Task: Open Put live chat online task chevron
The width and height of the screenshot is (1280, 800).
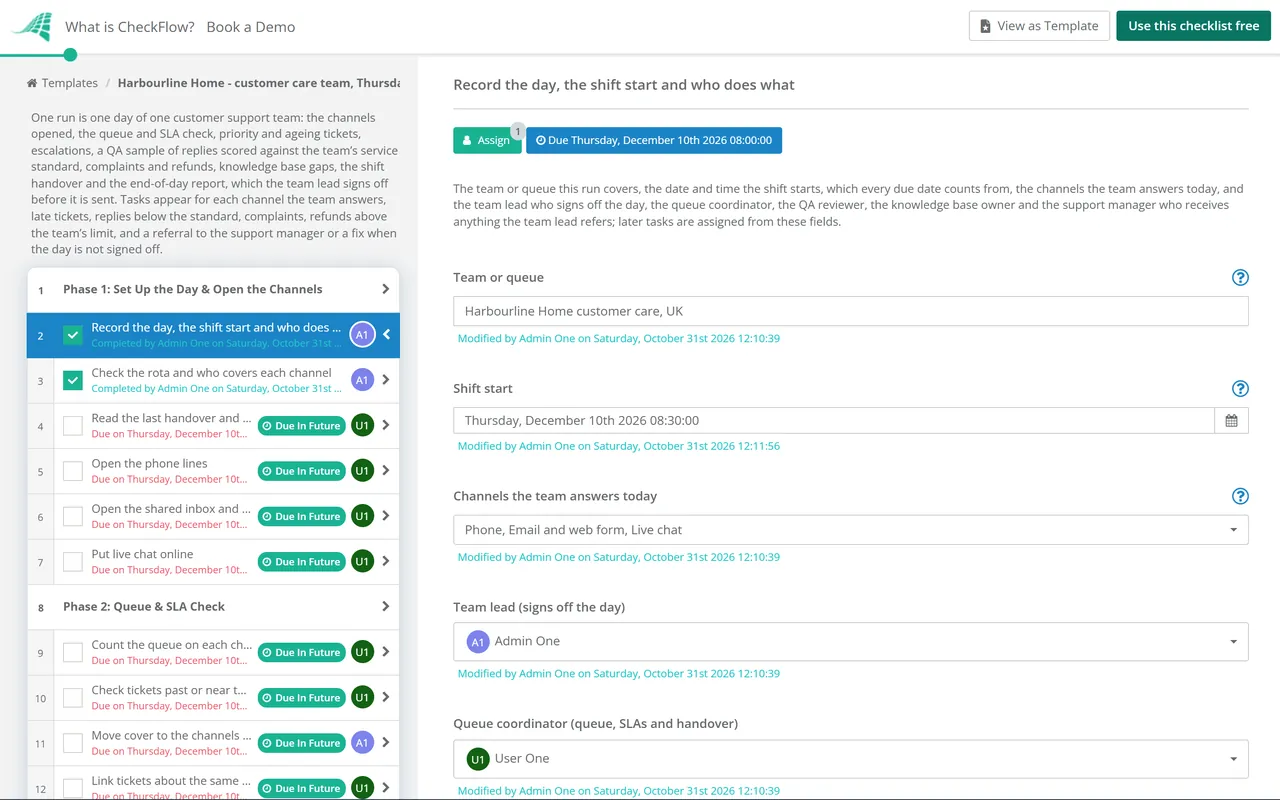Action: [386, 562]
